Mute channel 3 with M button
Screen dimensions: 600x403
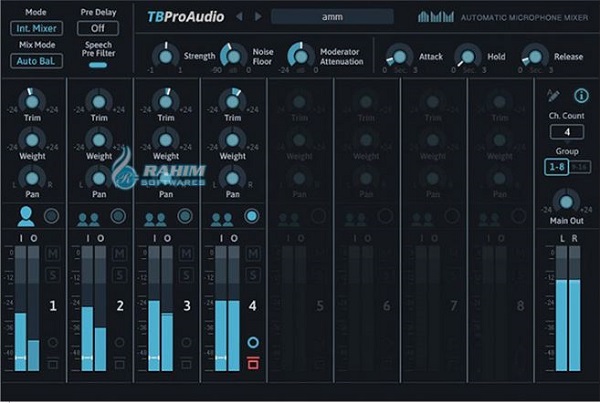186,253
